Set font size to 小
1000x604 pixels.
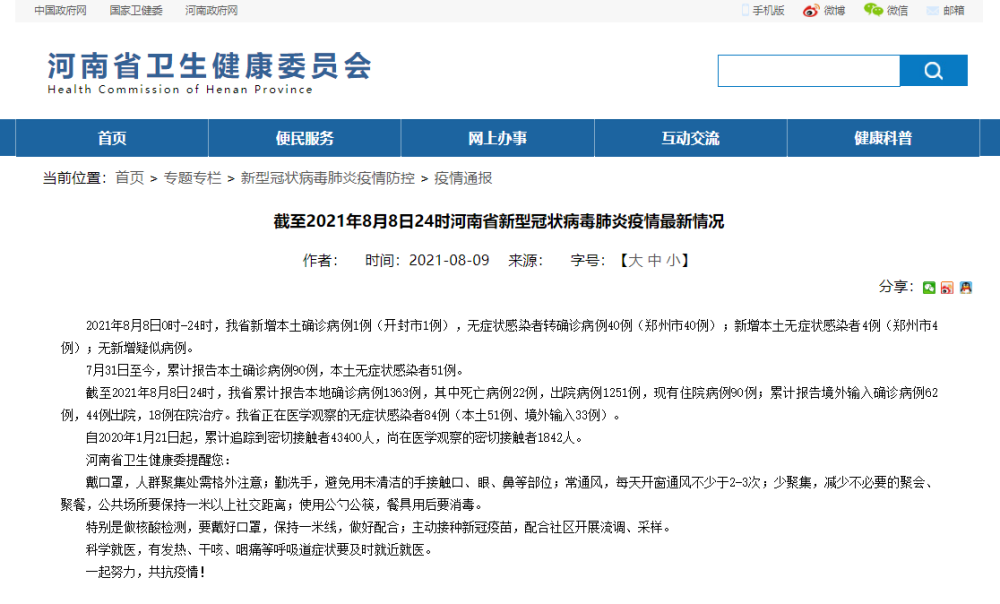(x=673, y=260)
